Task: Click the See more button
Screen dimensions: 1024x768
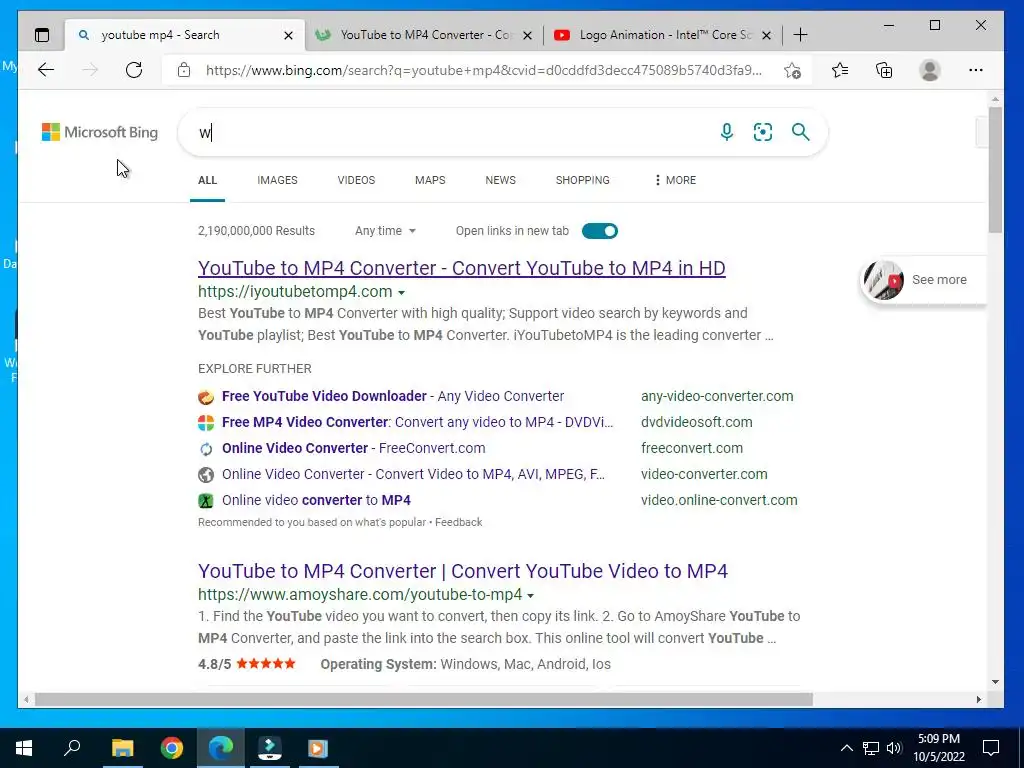Action: pos(923,280)
